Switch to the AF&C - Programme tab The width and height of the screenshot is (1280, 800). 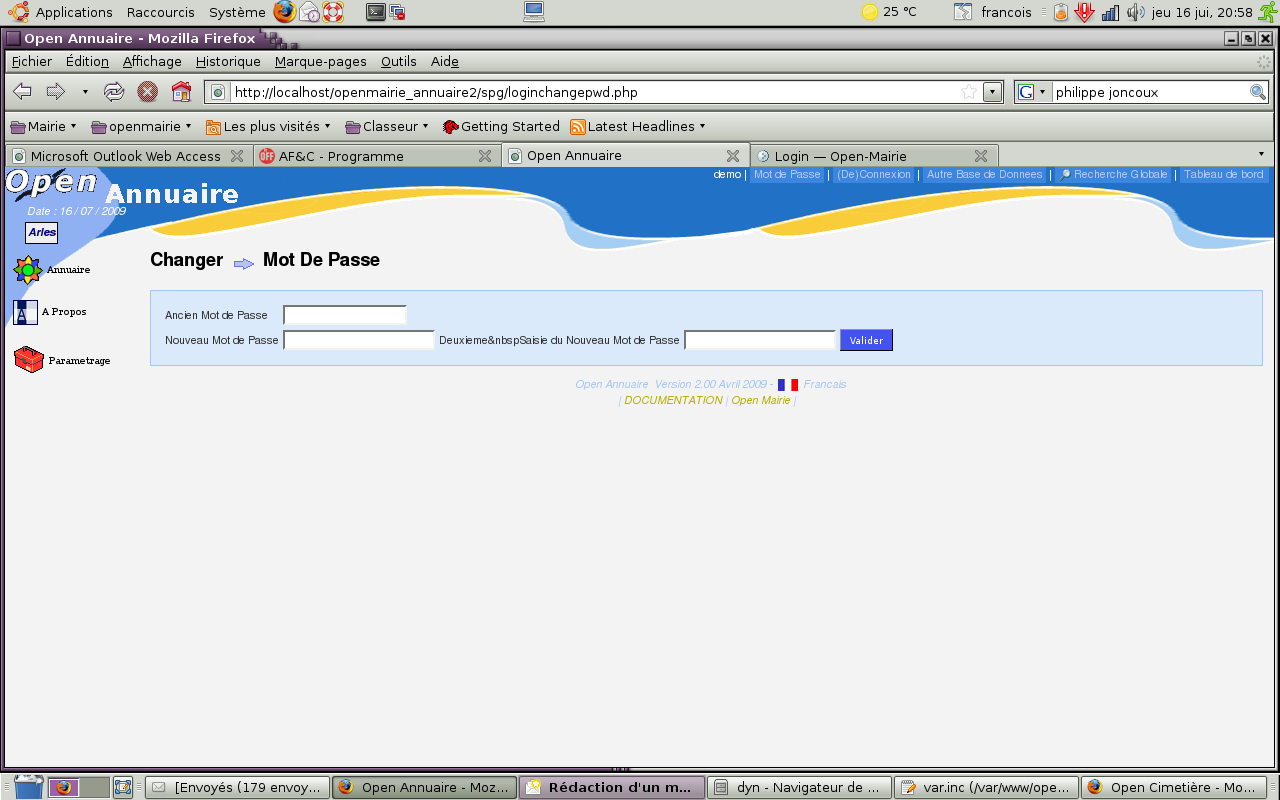pyautogui.click(x=341, y=156)
